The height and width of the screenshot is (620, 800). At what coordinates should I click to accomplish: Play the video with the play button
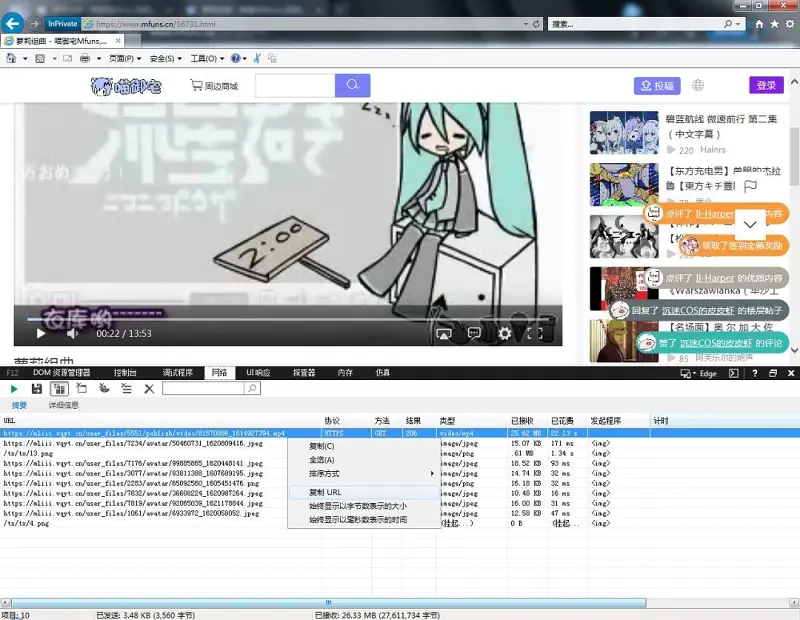(41, 333)
